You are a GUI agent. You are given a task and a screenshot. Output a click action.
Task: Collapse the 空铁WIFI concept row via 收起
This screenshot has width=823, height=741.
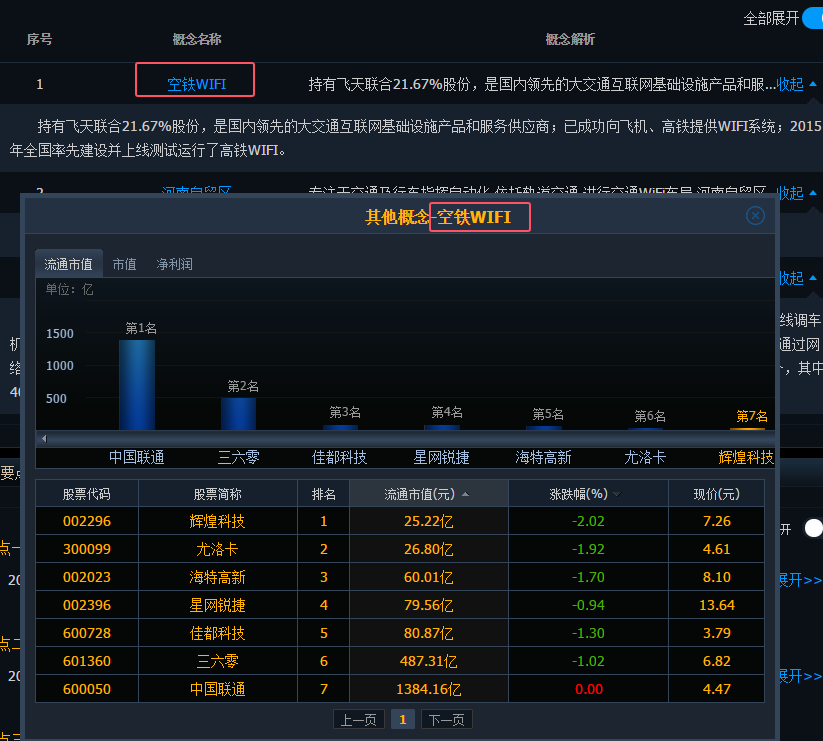point(796,84)
